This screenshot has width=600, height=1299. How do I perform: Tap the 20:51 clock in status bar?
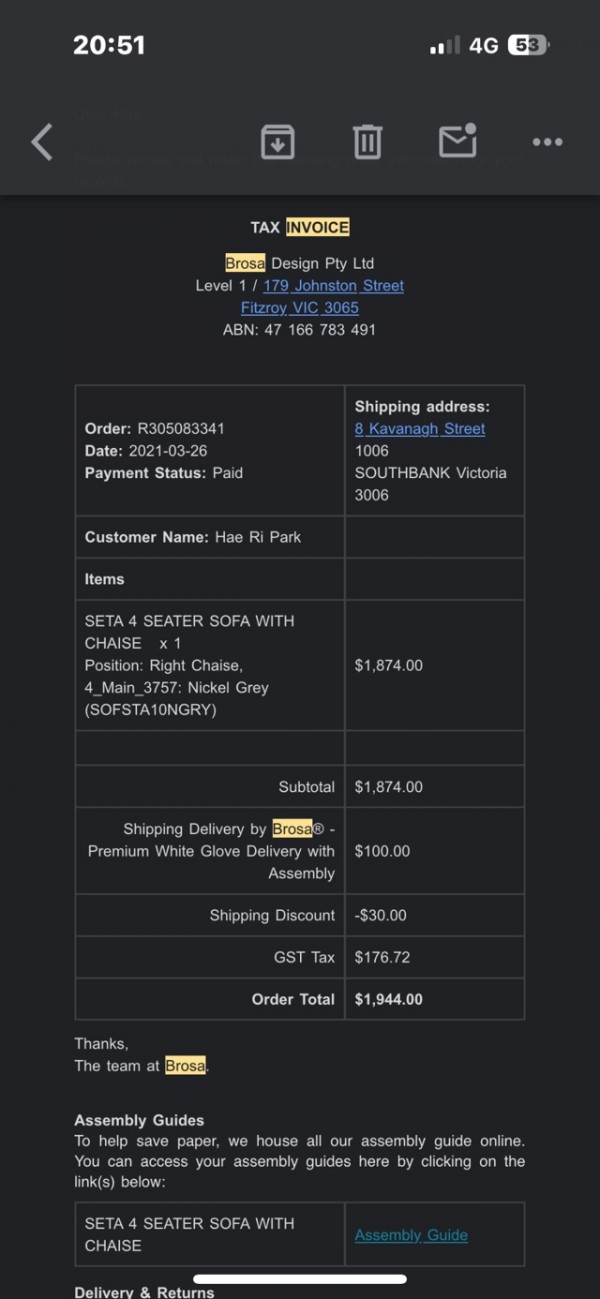pos(109,45)
